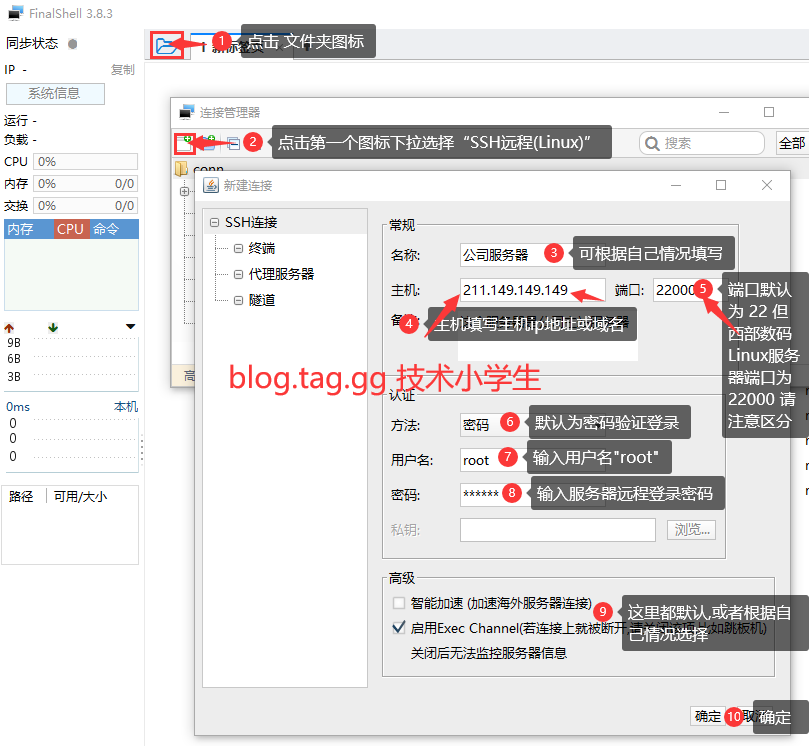Open the 全部 filter dropdown
809x746 pixels.
point(792,142)
